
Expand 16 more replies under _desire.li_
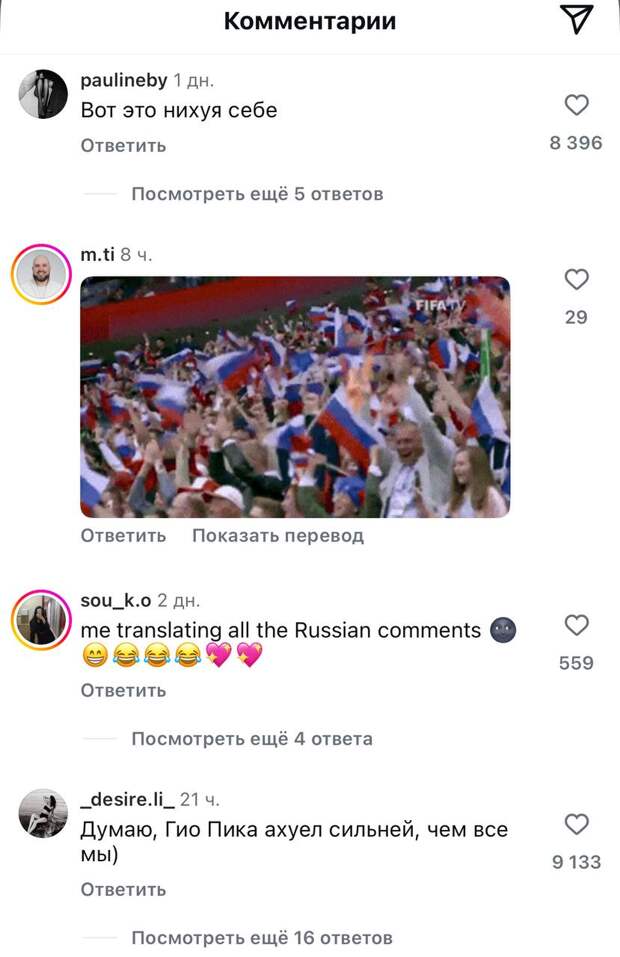point(262,938)
